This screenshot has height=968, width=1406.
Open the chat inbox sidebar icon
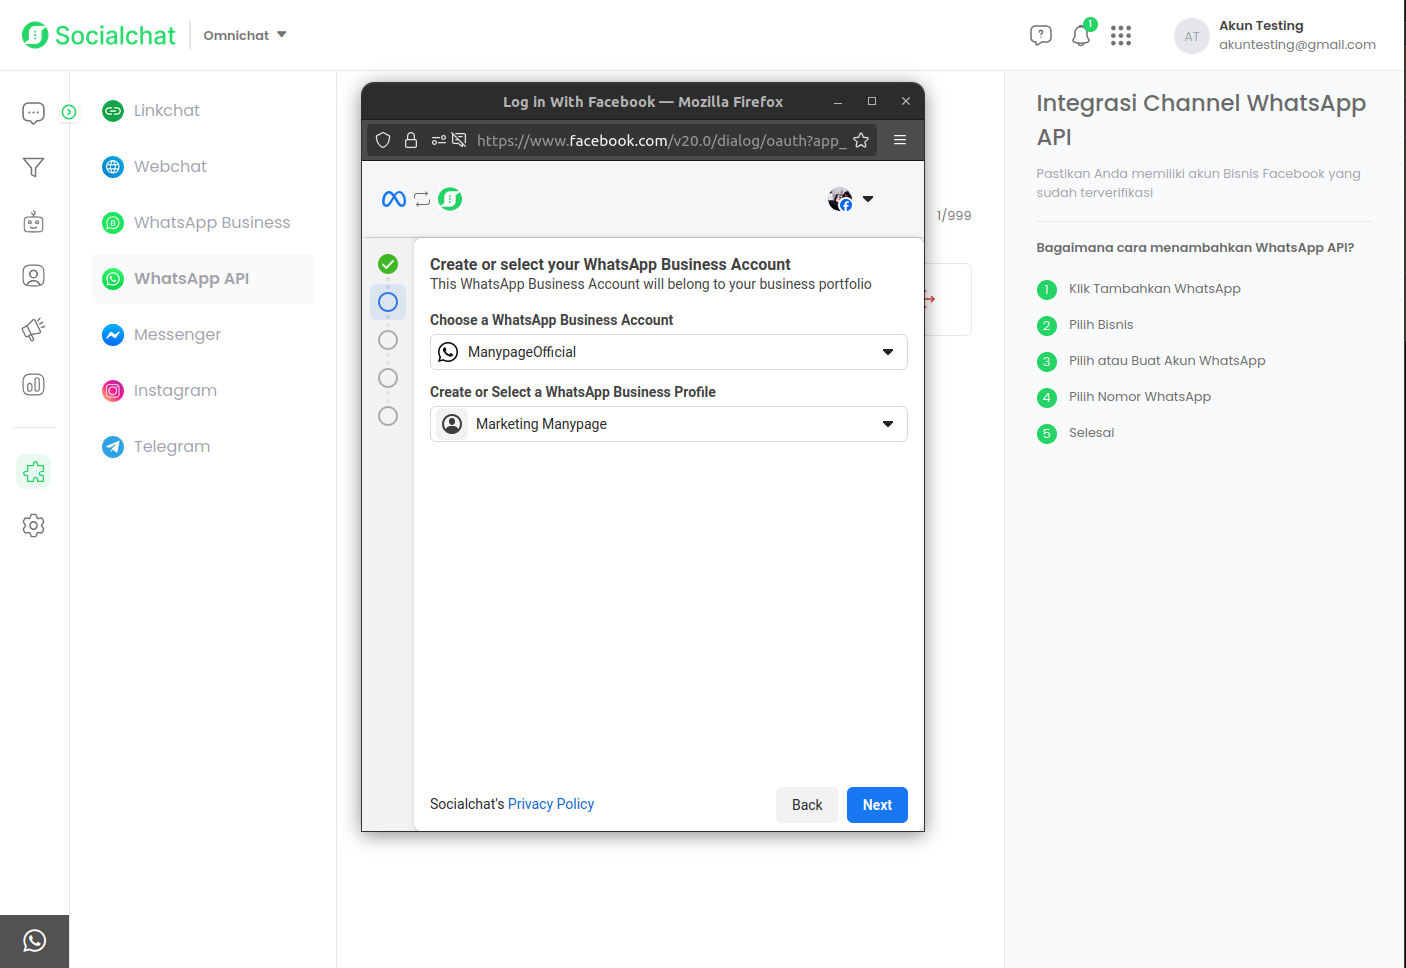point(33,113)
